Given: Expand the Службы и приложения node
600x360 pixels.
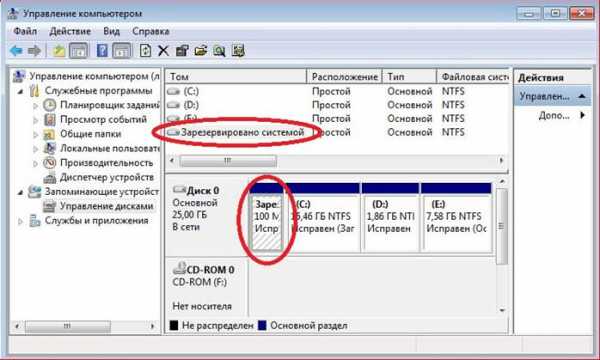Looking at the screenshot, I should [x=21, y=221].
